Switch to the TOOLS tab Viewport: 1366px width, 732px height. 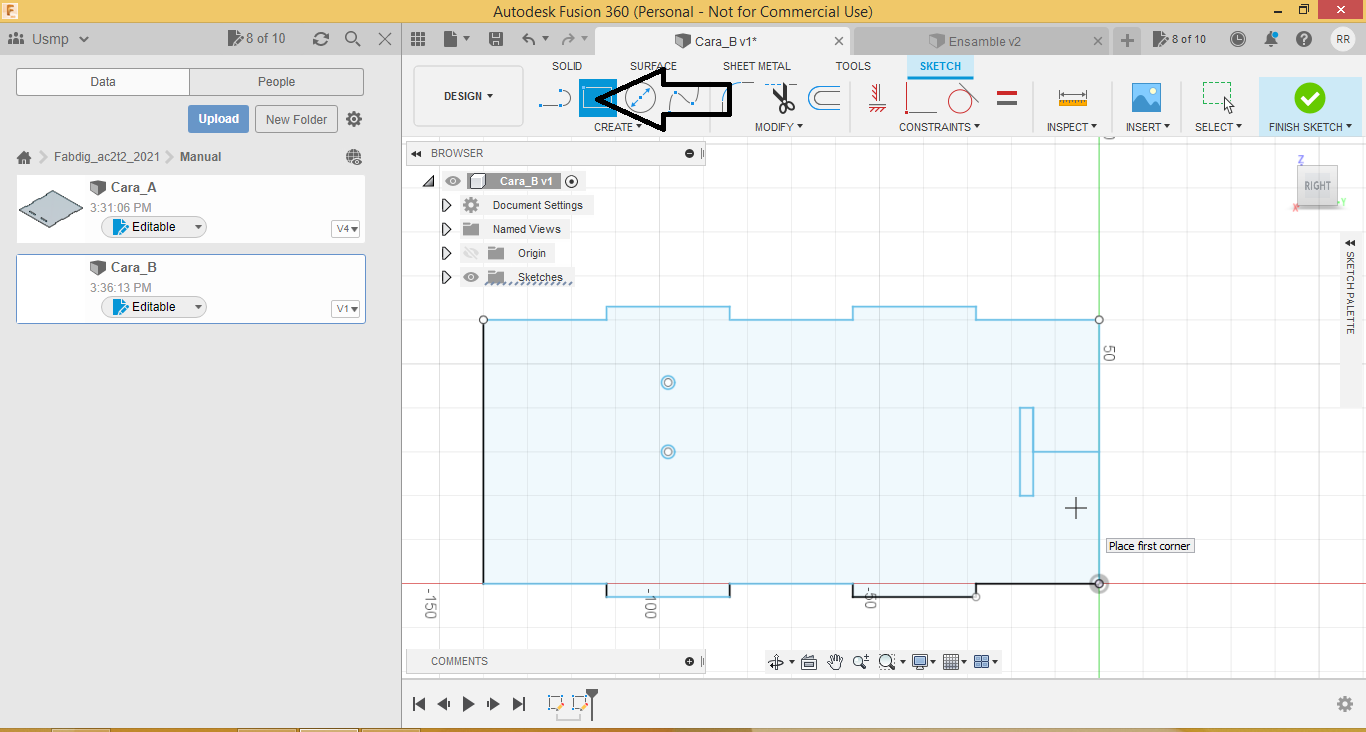(853, 66)
